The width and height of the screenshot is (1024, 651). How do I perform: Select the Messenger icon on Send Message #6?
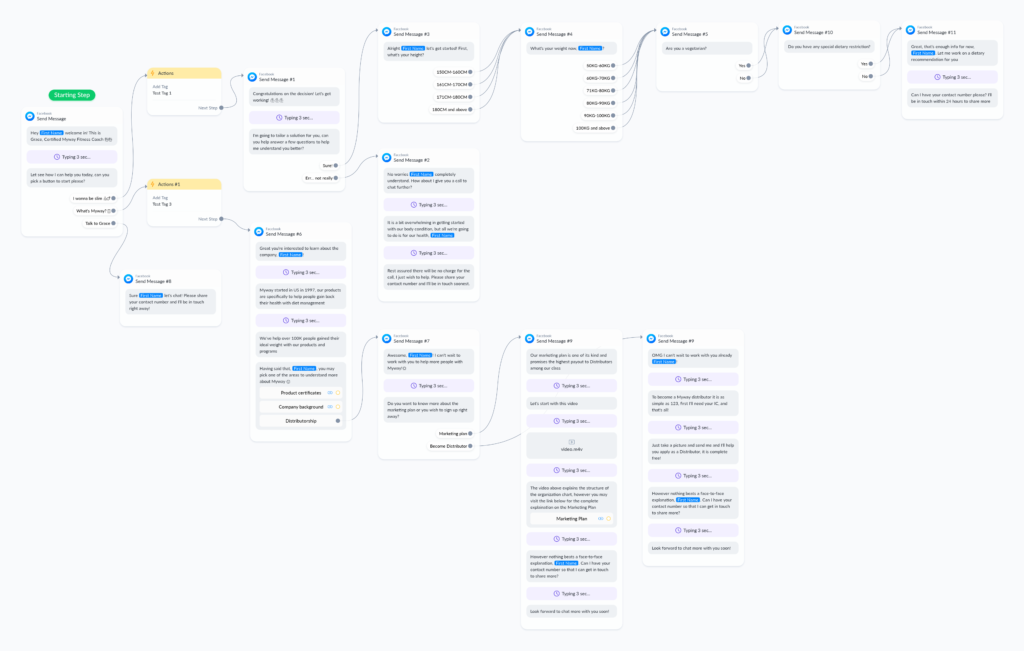(x=259, y=231)
